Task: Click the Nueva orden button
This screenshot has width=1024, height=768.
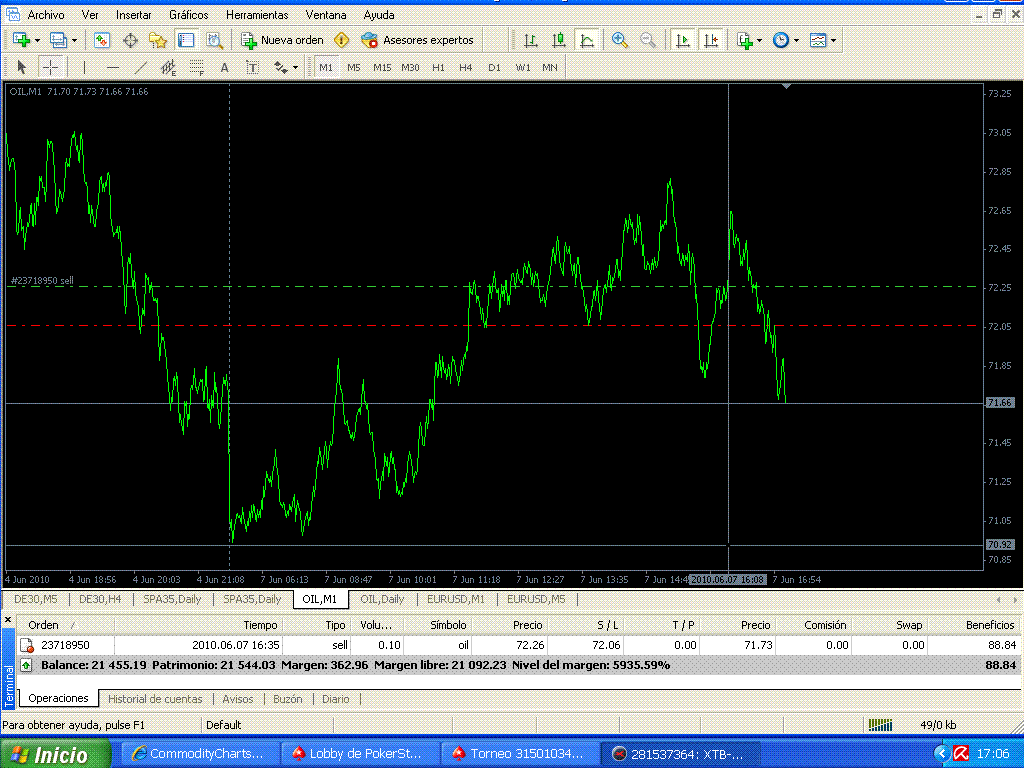Action: (x=283, y=40)
